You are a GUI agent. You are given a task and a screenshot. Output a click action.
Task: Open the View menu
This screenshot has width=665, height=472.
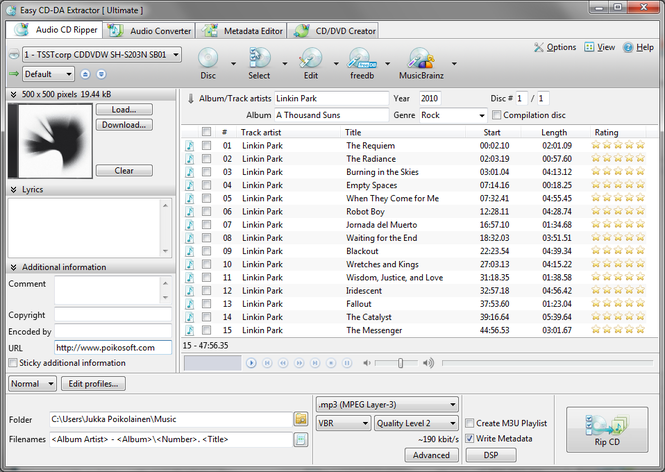600,47
